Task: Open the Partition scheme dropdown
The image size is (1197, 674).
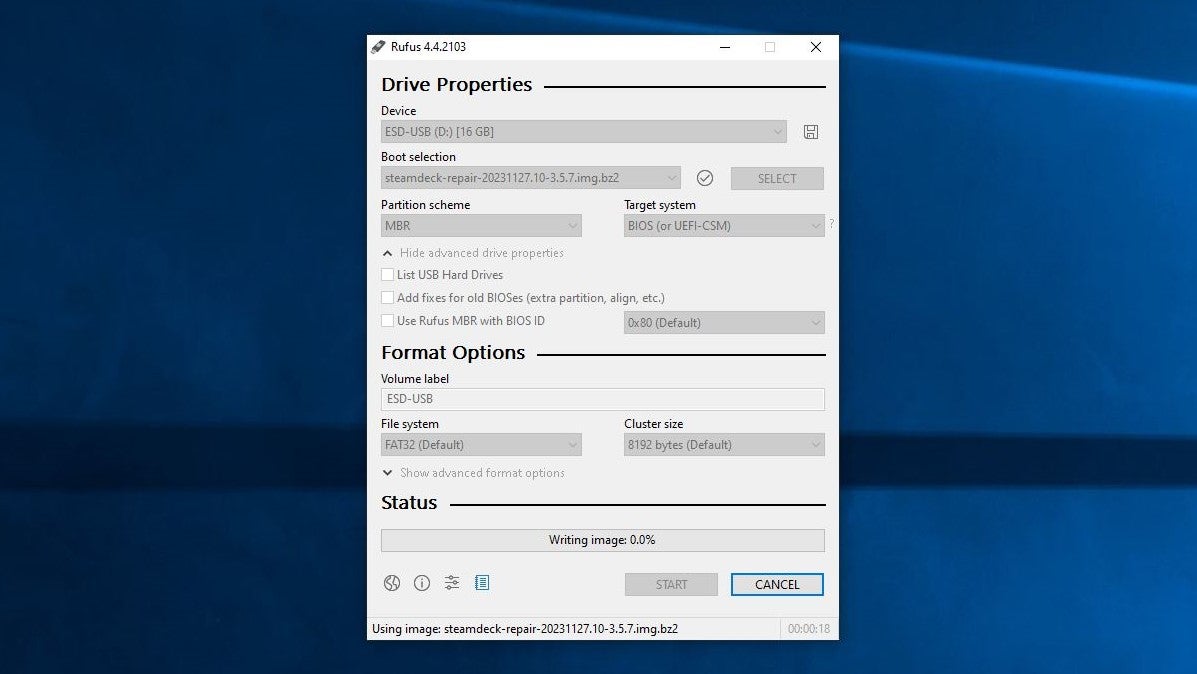Action: click(x=480, y=225)
